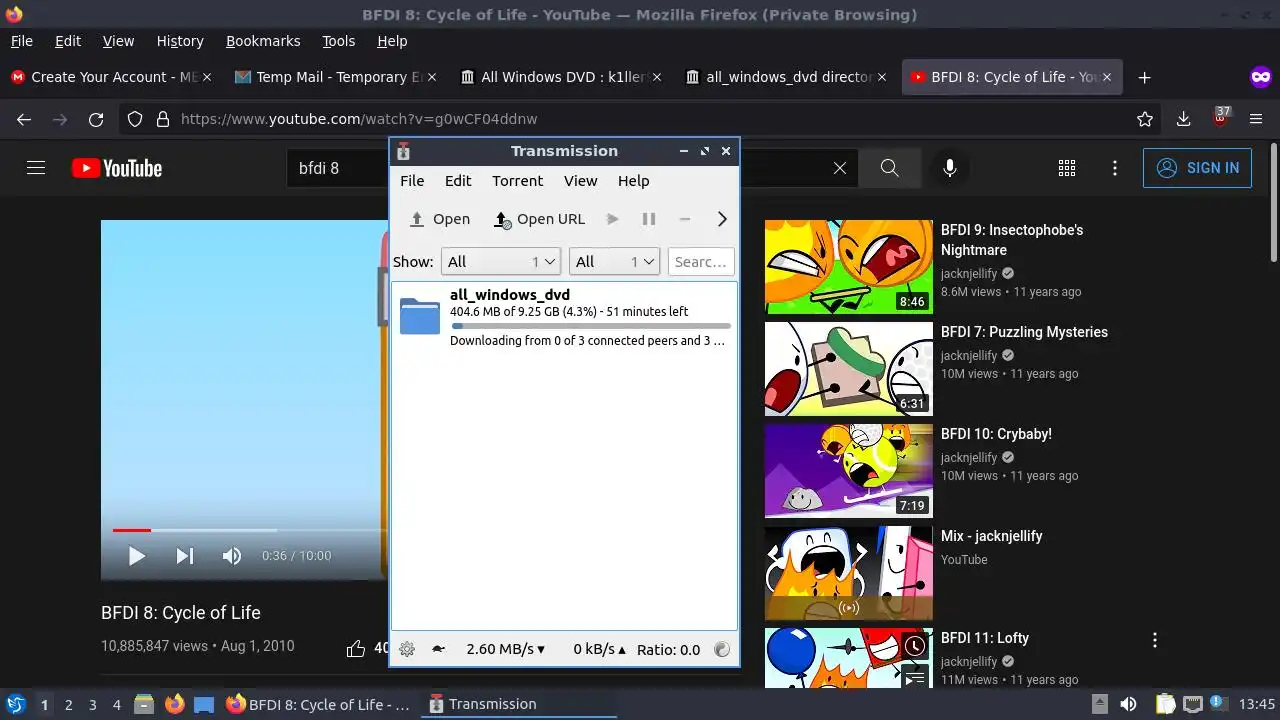Close the Temp Mail tab
The height and width of the screenshot is (720, 1280).
432,77
